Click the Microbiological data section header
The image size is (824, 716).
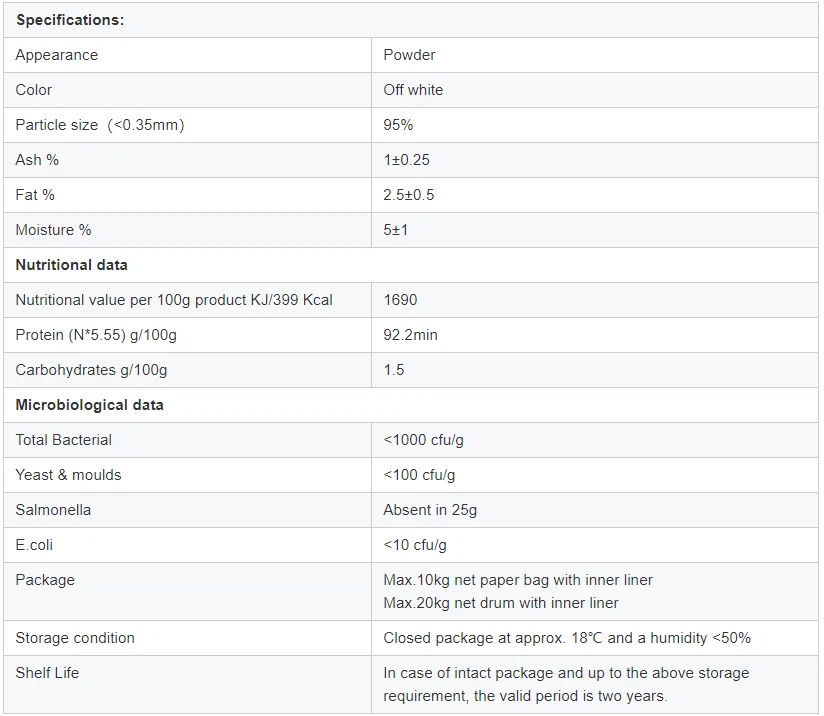pyautogui.click(x=89, y=405)
